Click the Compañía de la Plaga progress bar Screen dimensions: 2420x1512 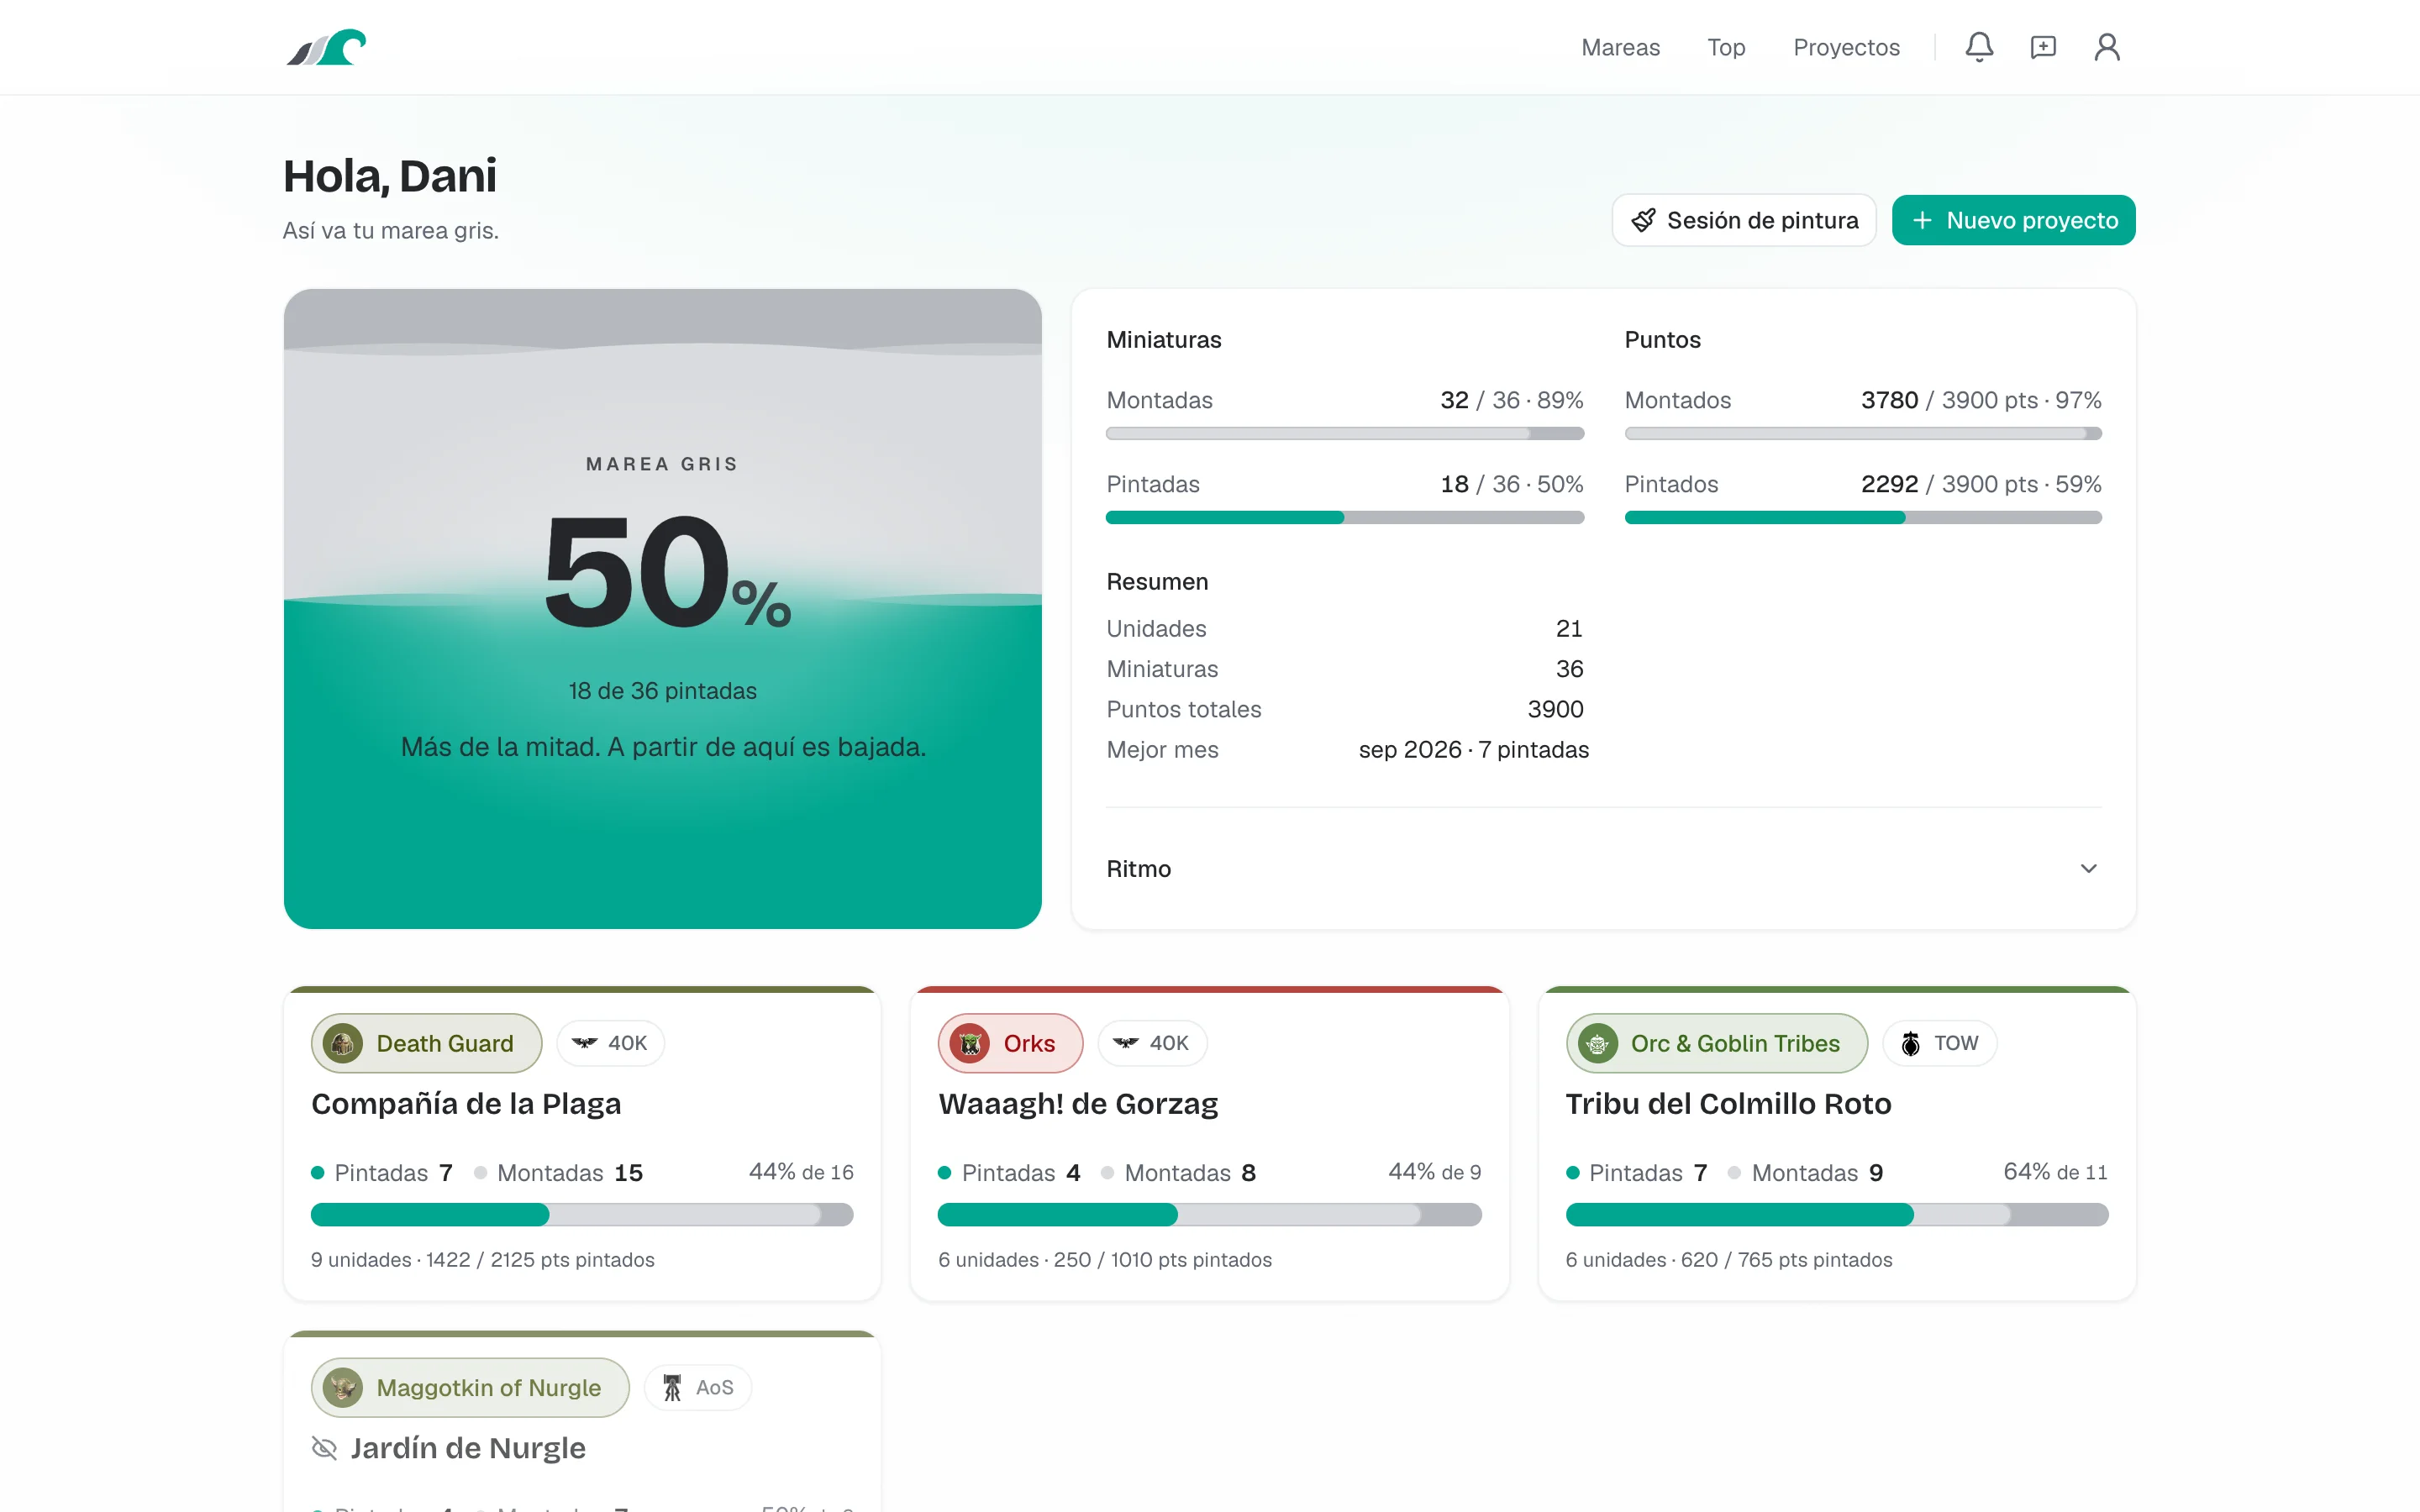pyautogui.click(x=582, y=1214)
